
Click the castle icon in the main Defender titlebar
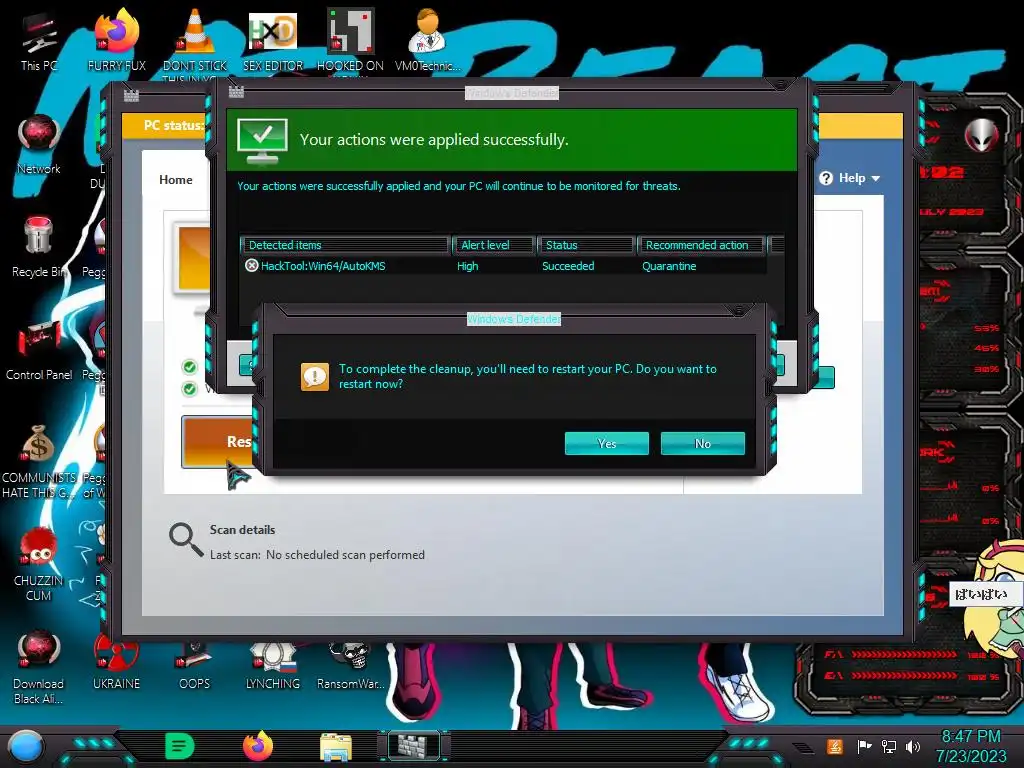pos(131,96)
